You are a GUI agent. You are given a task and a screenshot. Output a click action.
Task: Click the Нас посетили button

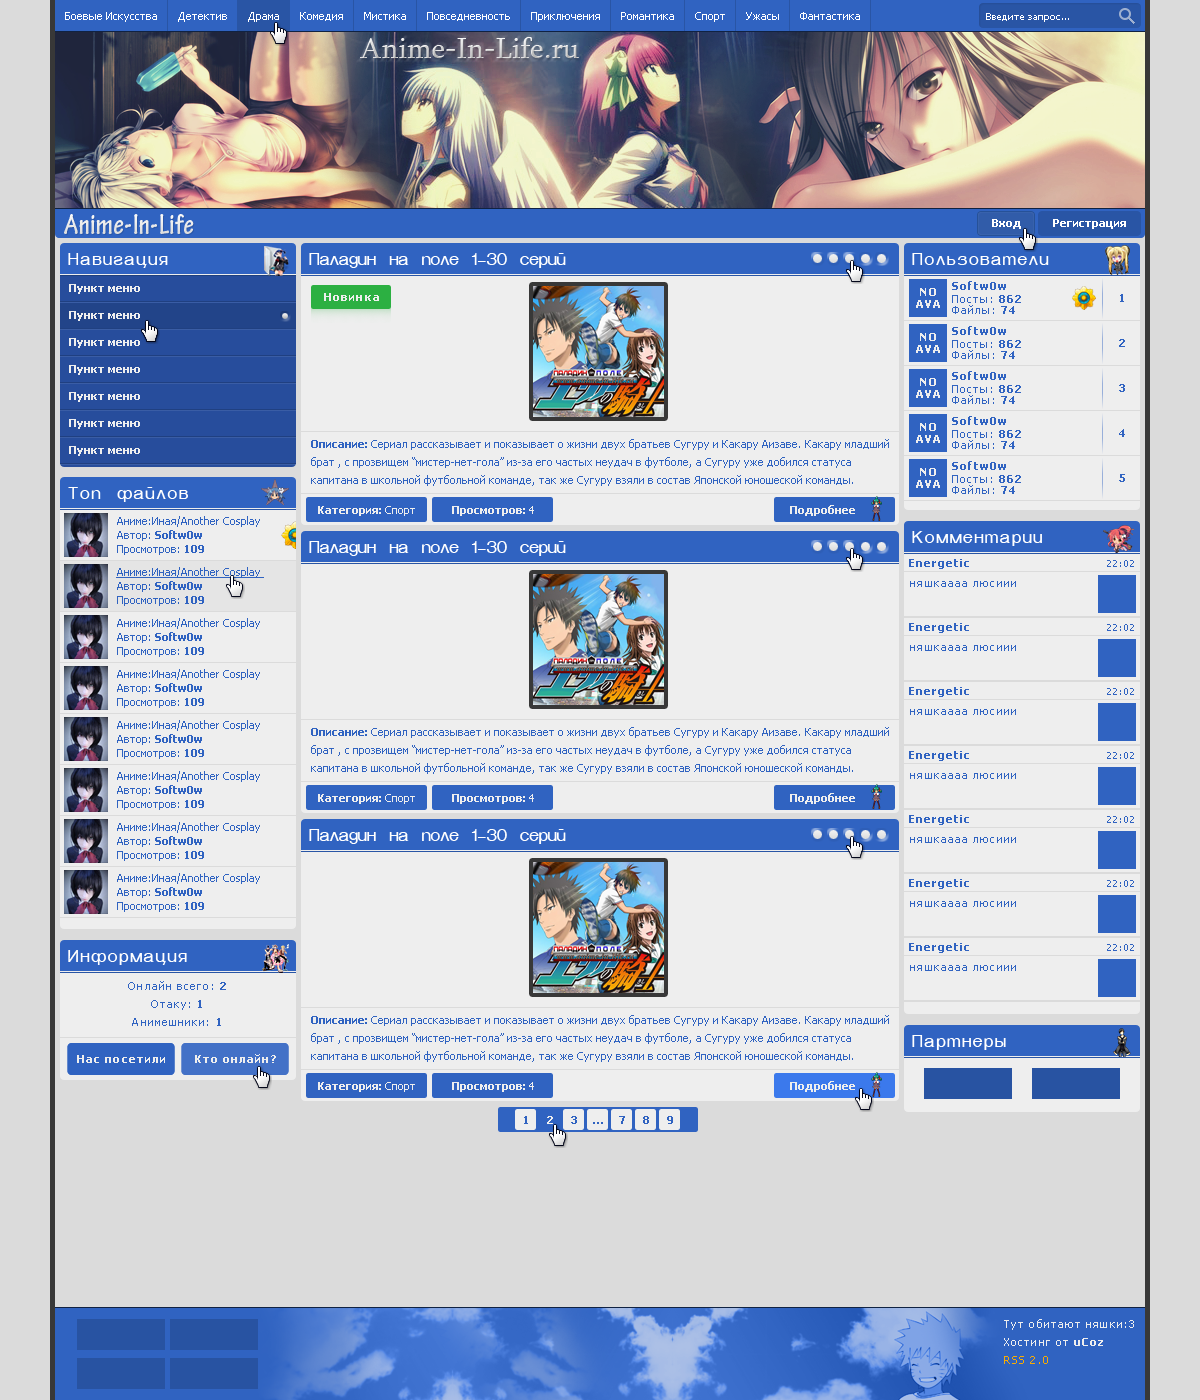(121, 1059)
